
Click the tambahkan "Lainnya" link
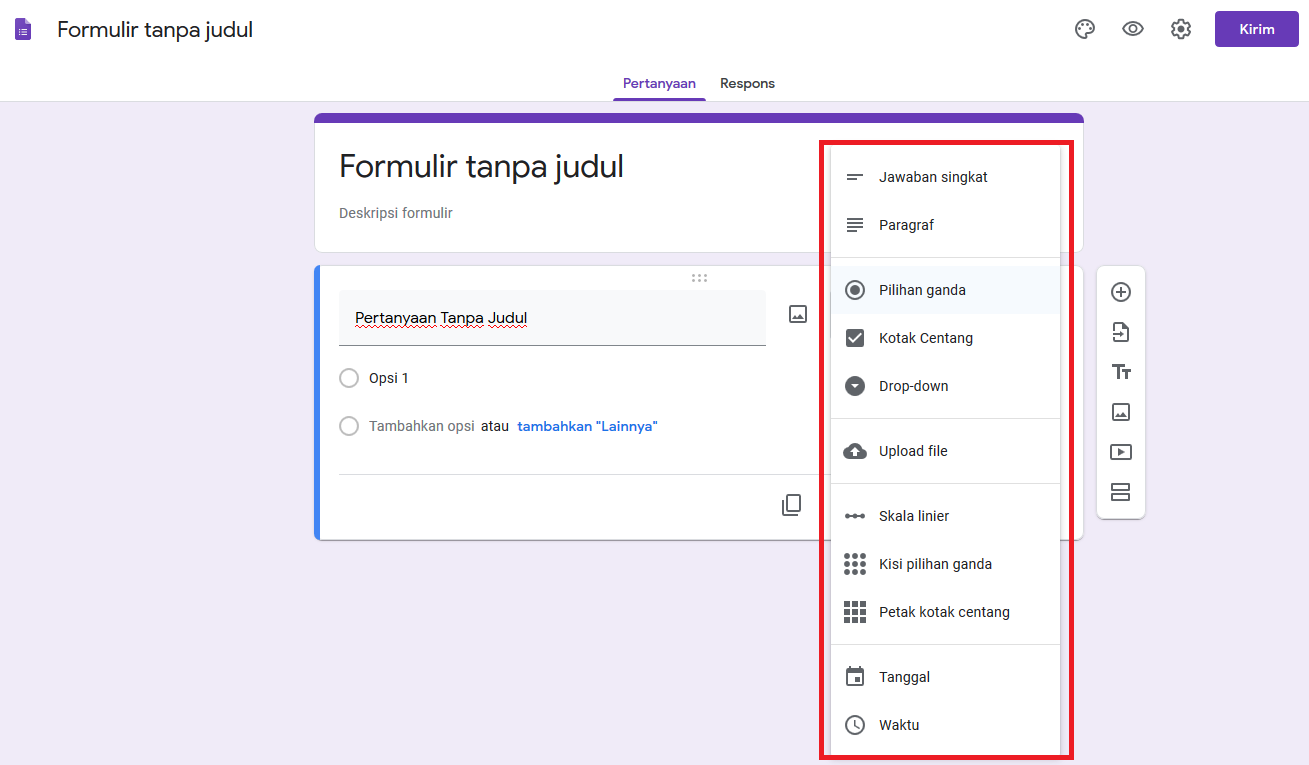[587, 426]
